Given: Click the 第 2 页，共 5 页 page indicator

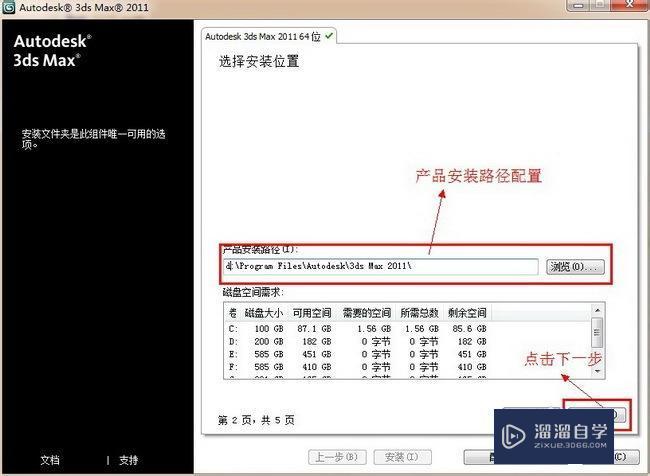Looking at the screenshot, I should (x=256, y=420).
